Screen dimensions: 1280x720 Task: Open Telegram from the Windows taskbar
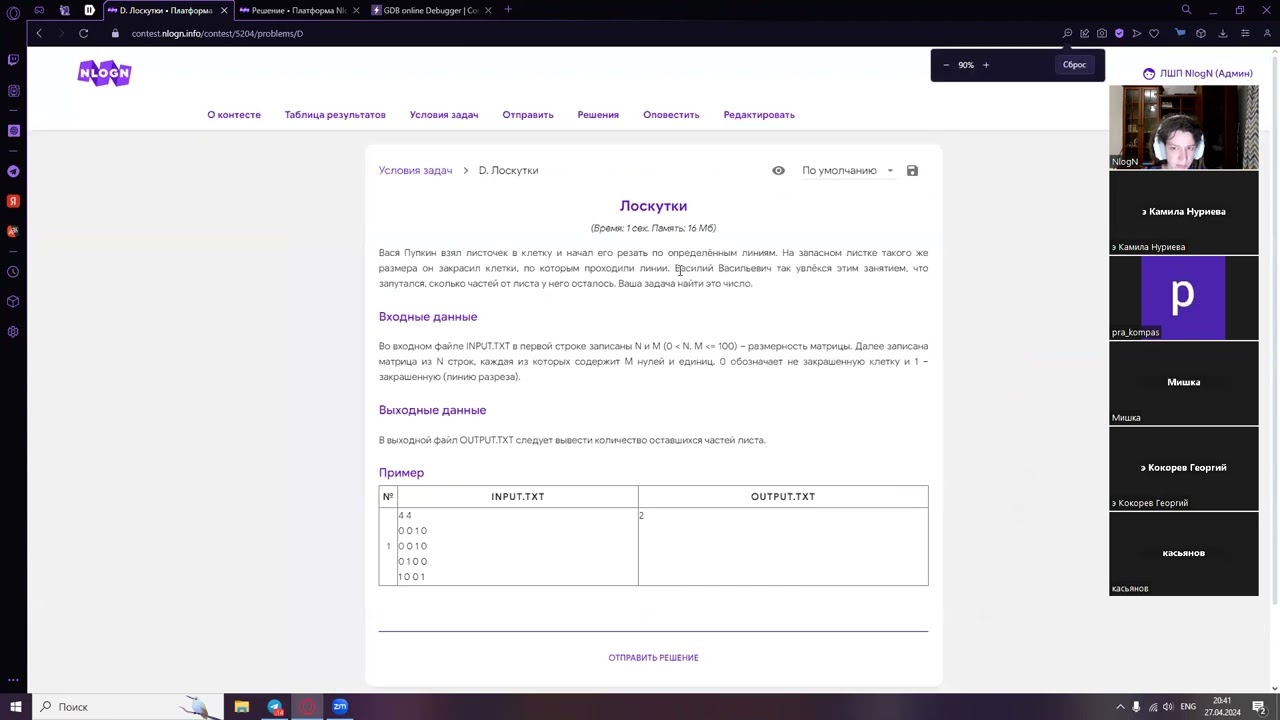coord(275,707)
